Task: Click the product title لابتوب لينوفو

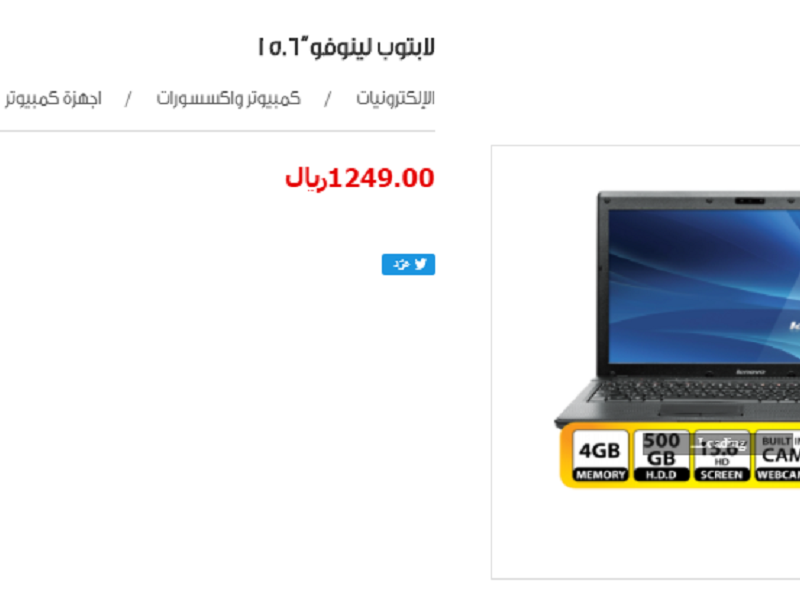Action: pos(347,47)
